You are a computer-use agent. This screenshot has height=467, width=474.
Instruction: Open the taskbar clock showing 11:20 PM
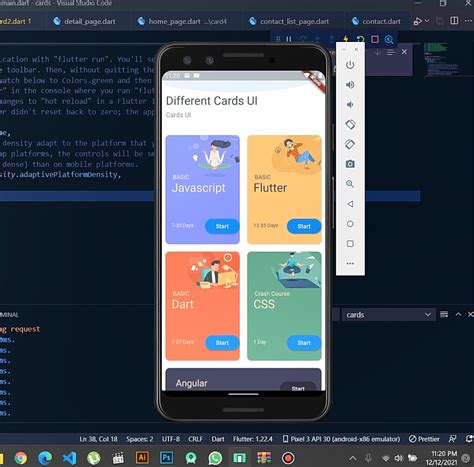coord(441,458)
